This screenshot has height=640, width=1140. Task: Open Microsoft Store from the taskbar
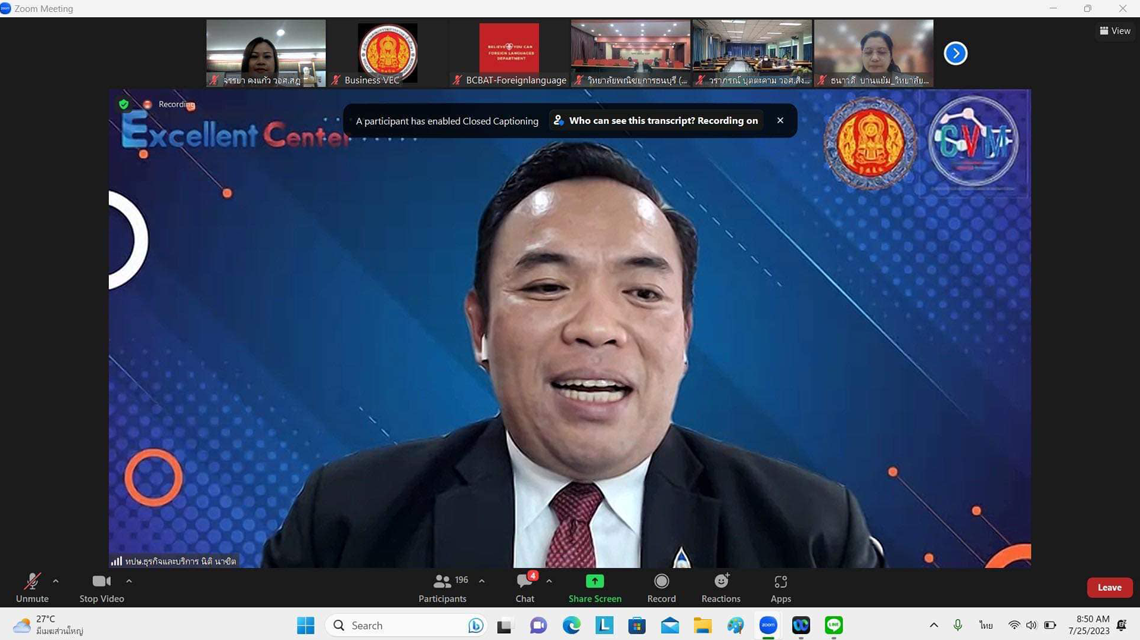[637, 625]
